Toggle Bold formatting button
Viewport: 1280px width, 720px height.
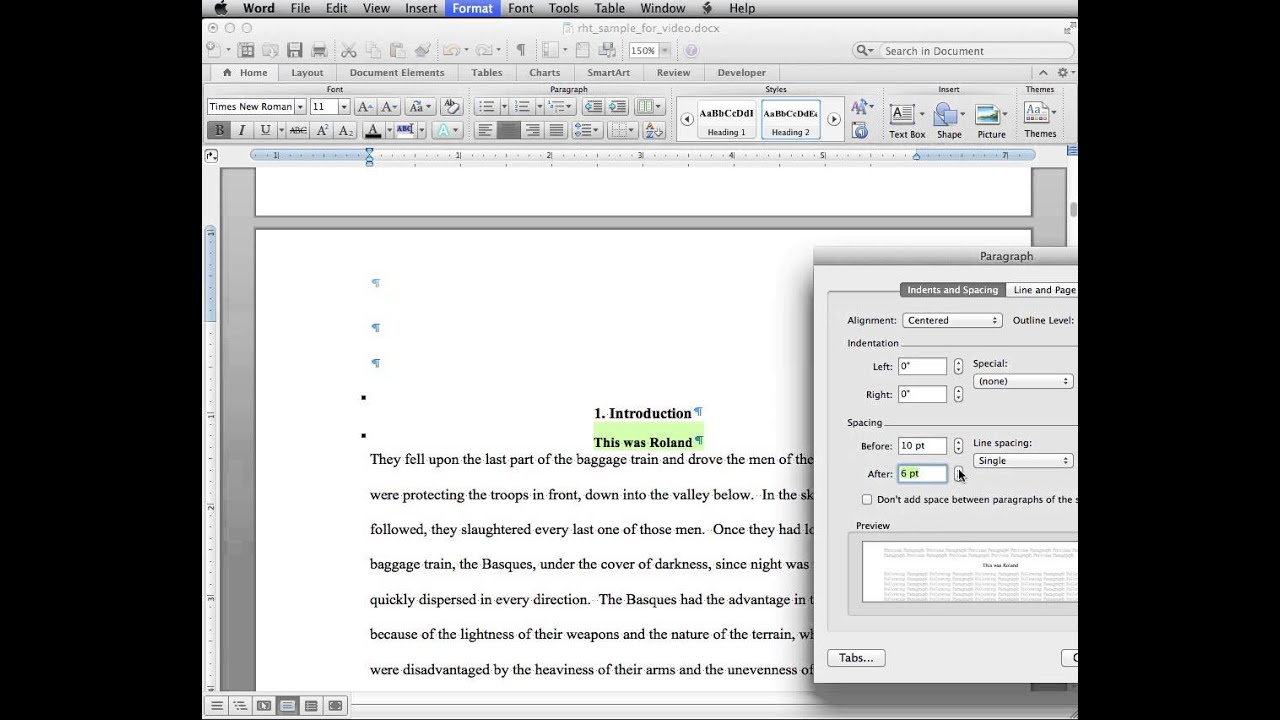[x=219, y=130]
